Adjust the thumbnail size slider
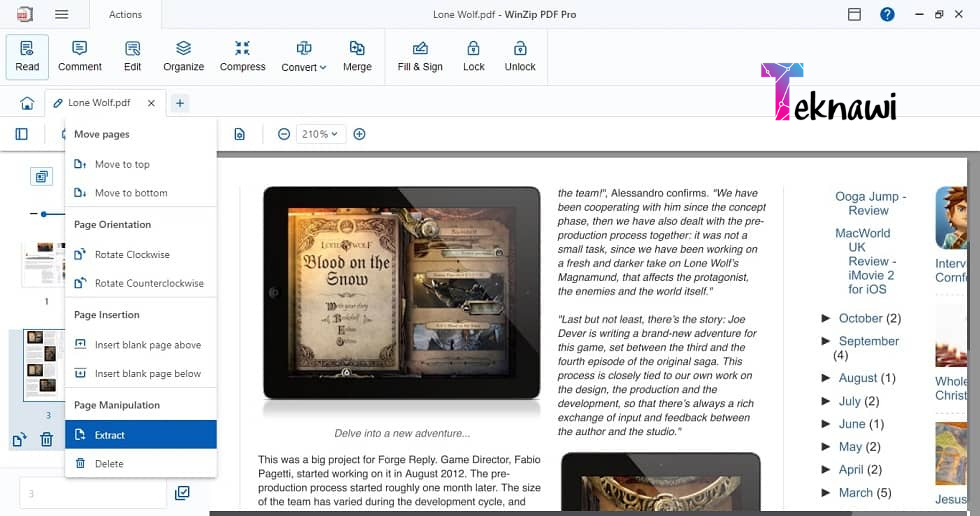The width and height of the screenshot is (980, 516). coord(44,214)
